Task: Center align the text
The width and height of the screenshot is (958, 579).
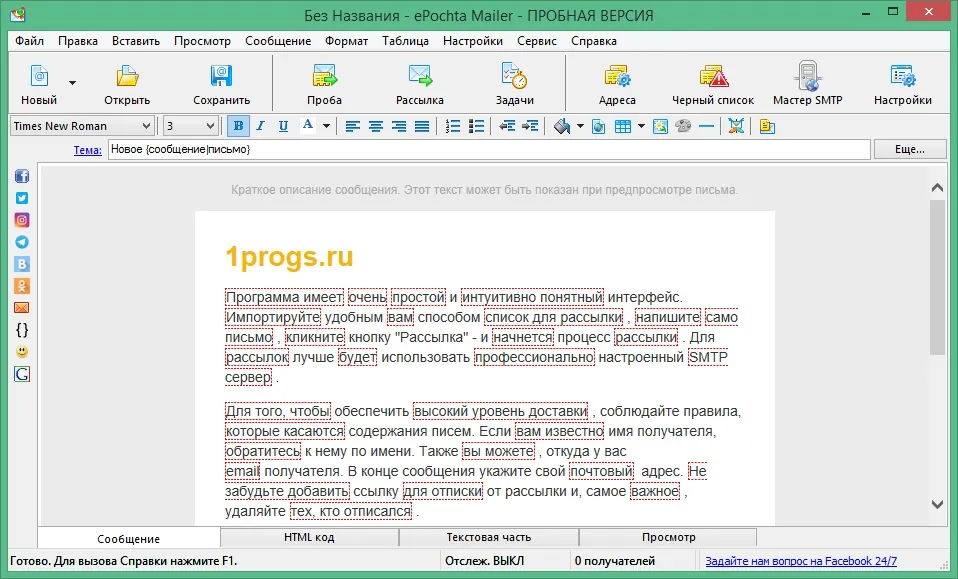Action: point(375,126)
